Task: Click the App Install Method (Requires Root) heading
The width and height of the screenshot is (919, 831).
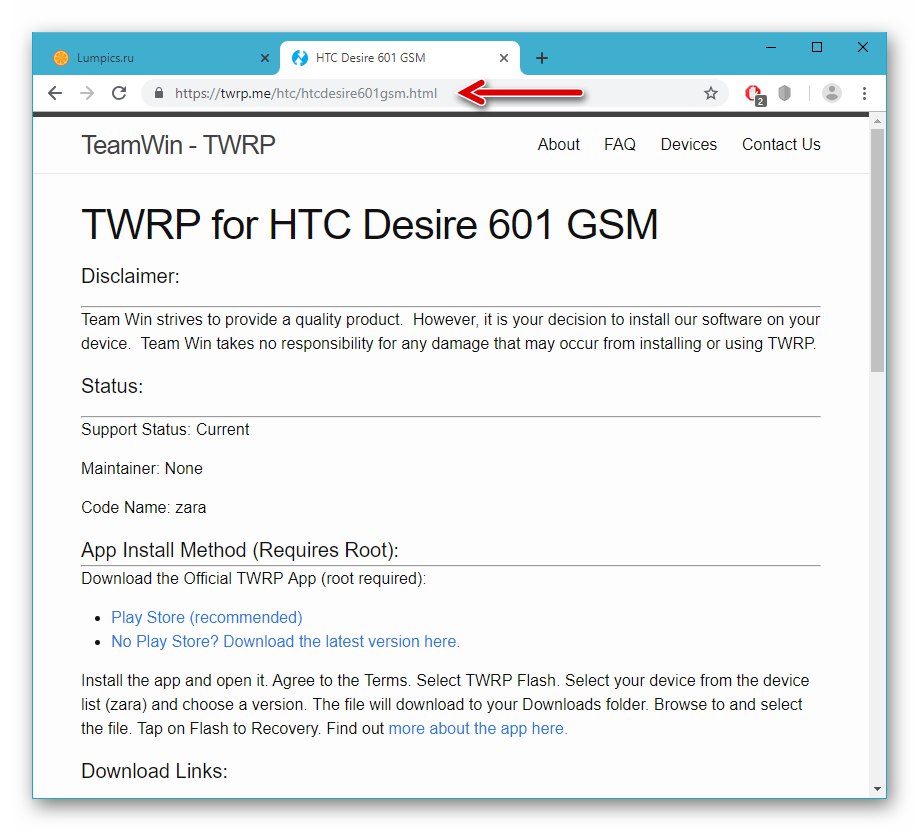Action: tap(240, 550)
